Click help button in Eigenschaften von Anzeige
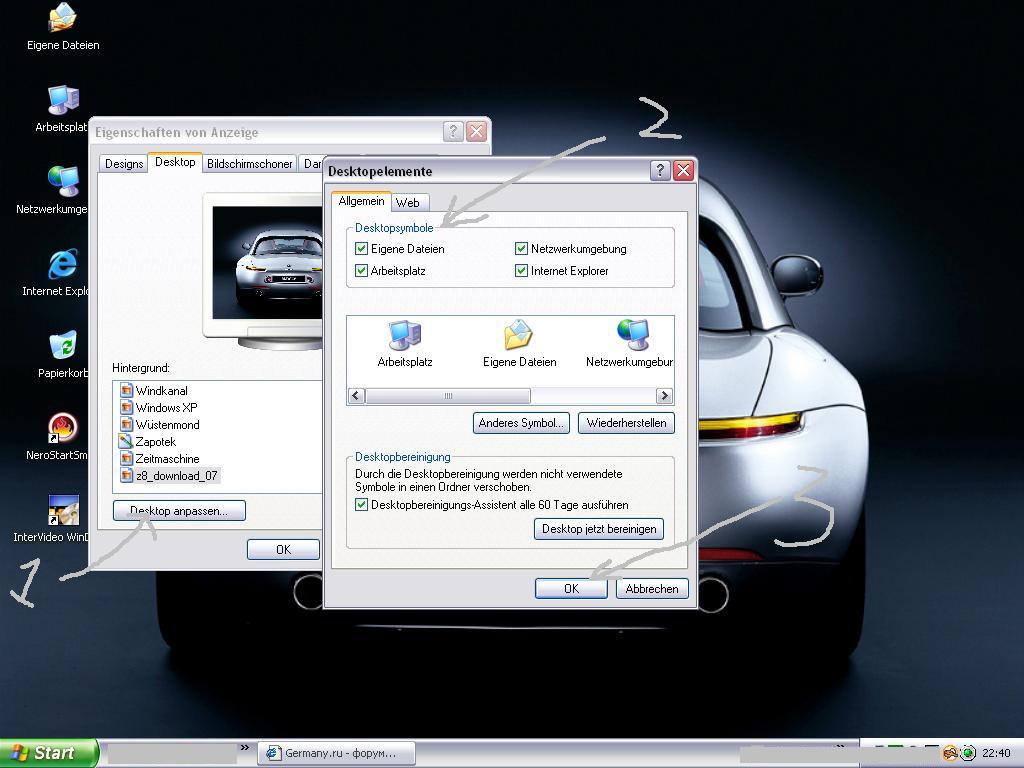Viewport: 1024px width, 768px height. (453, 131)
